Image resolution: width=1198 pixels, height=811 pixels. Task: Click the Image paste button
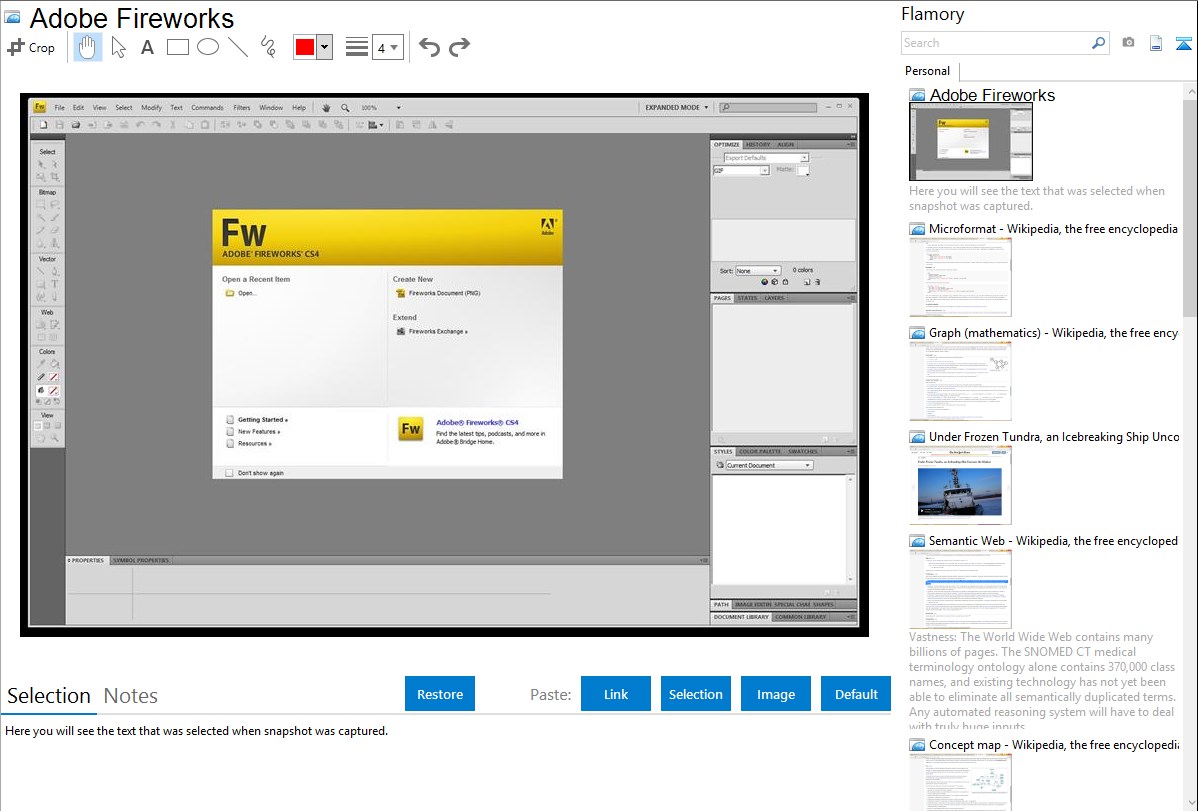[775, 694]
